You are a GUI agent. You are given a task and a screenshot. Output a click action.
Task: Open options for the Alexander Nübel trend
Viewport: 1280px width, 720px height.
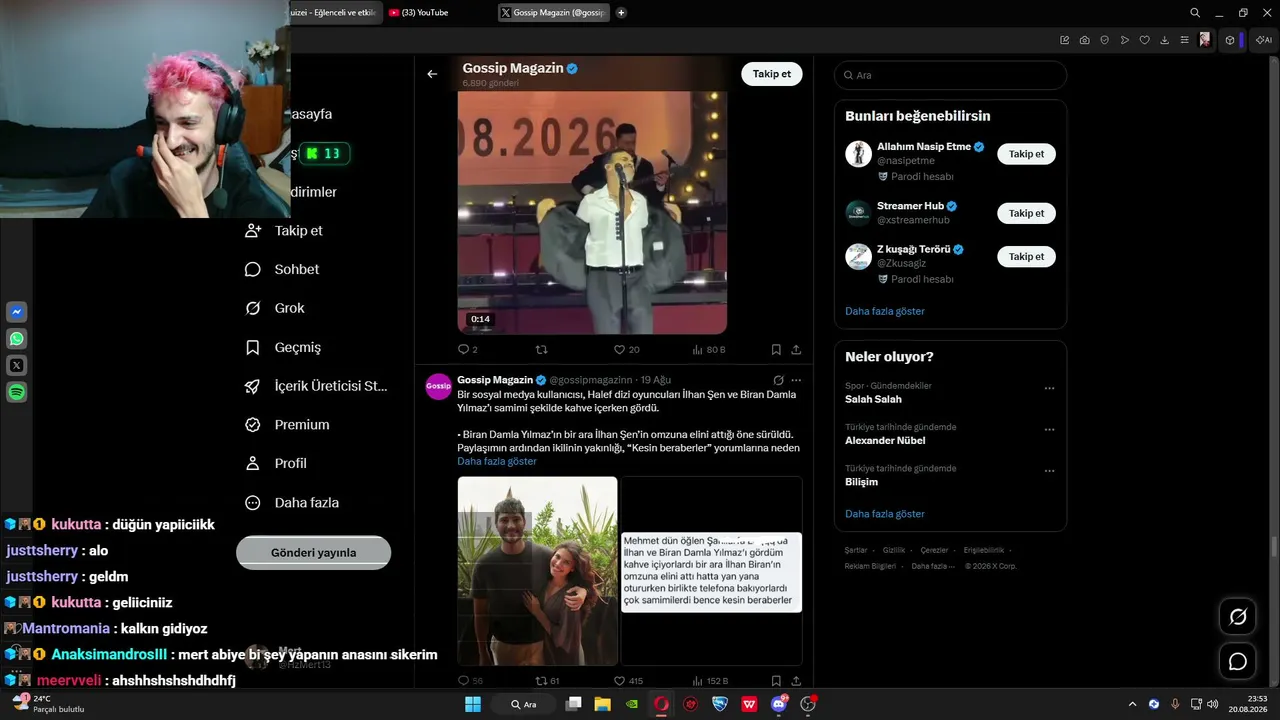[x=1049, y=430]
